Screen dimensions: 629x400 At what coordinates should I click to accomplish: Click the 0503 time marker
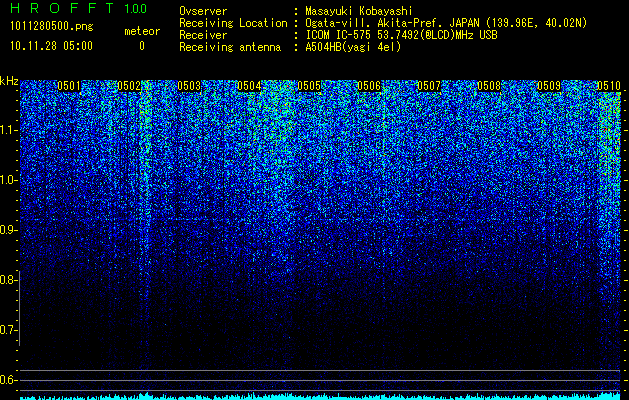pyautogui.click(x=189, y=86)
